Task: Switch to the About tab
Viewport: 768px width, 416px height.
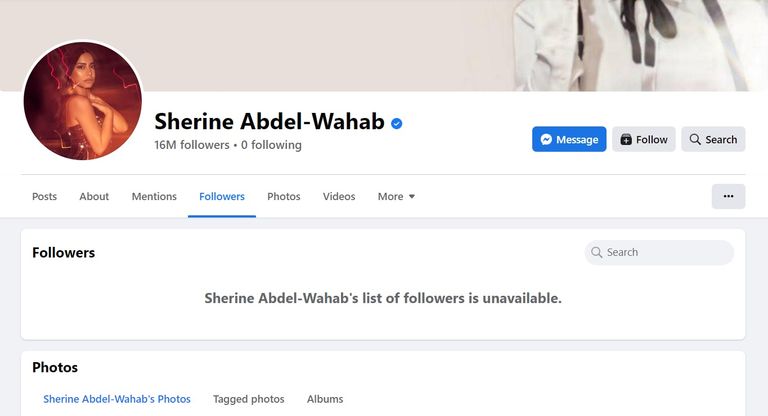Action: click(94, 197)
